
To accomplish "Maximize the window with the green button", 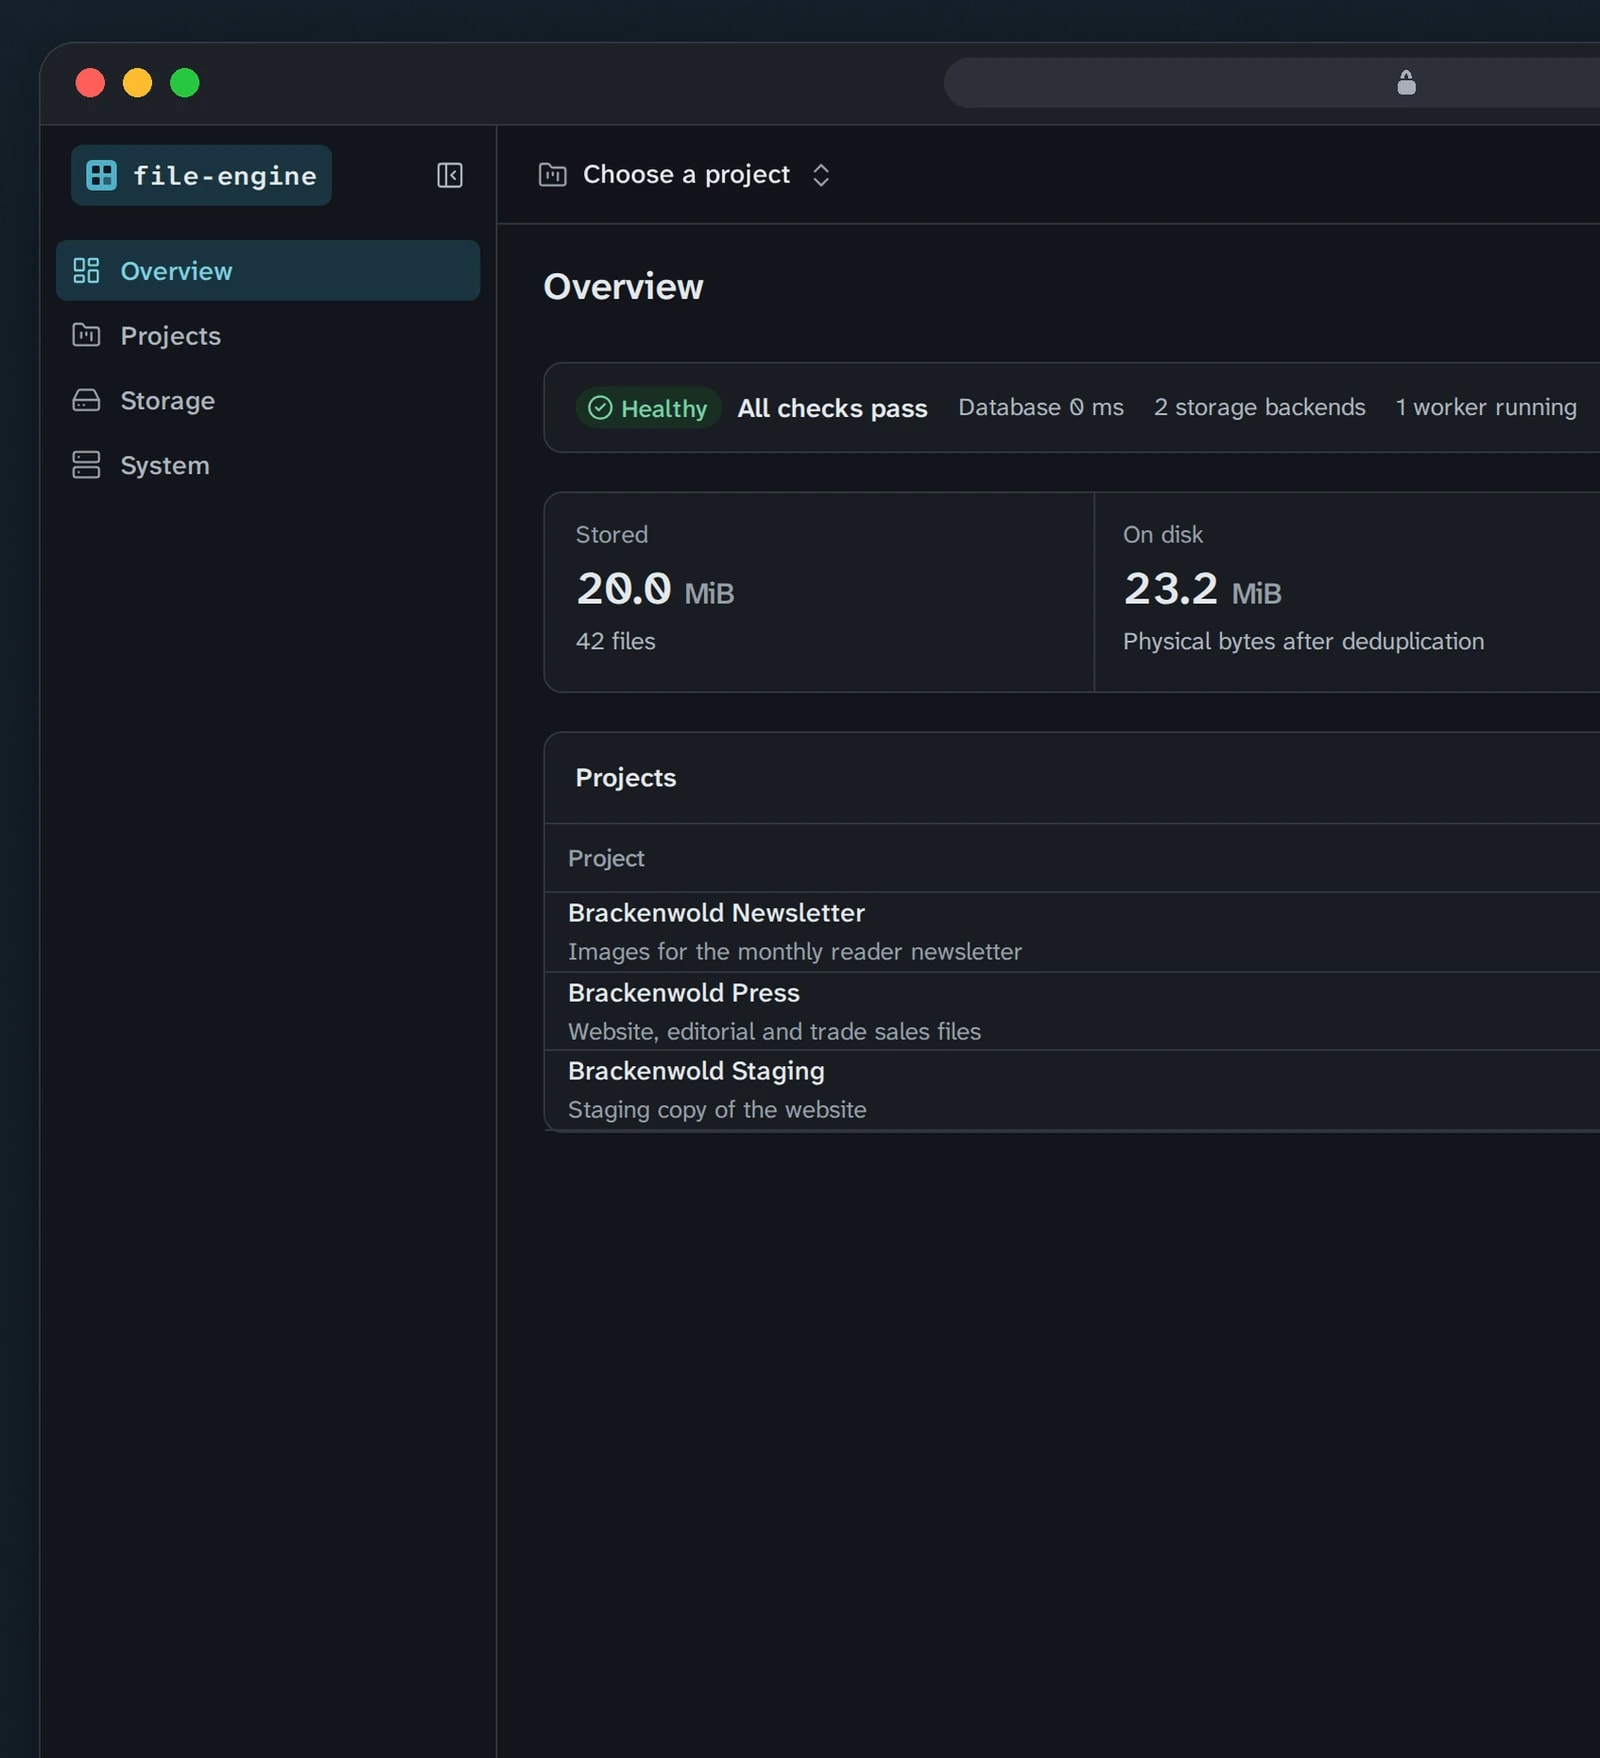I will 185,83.
